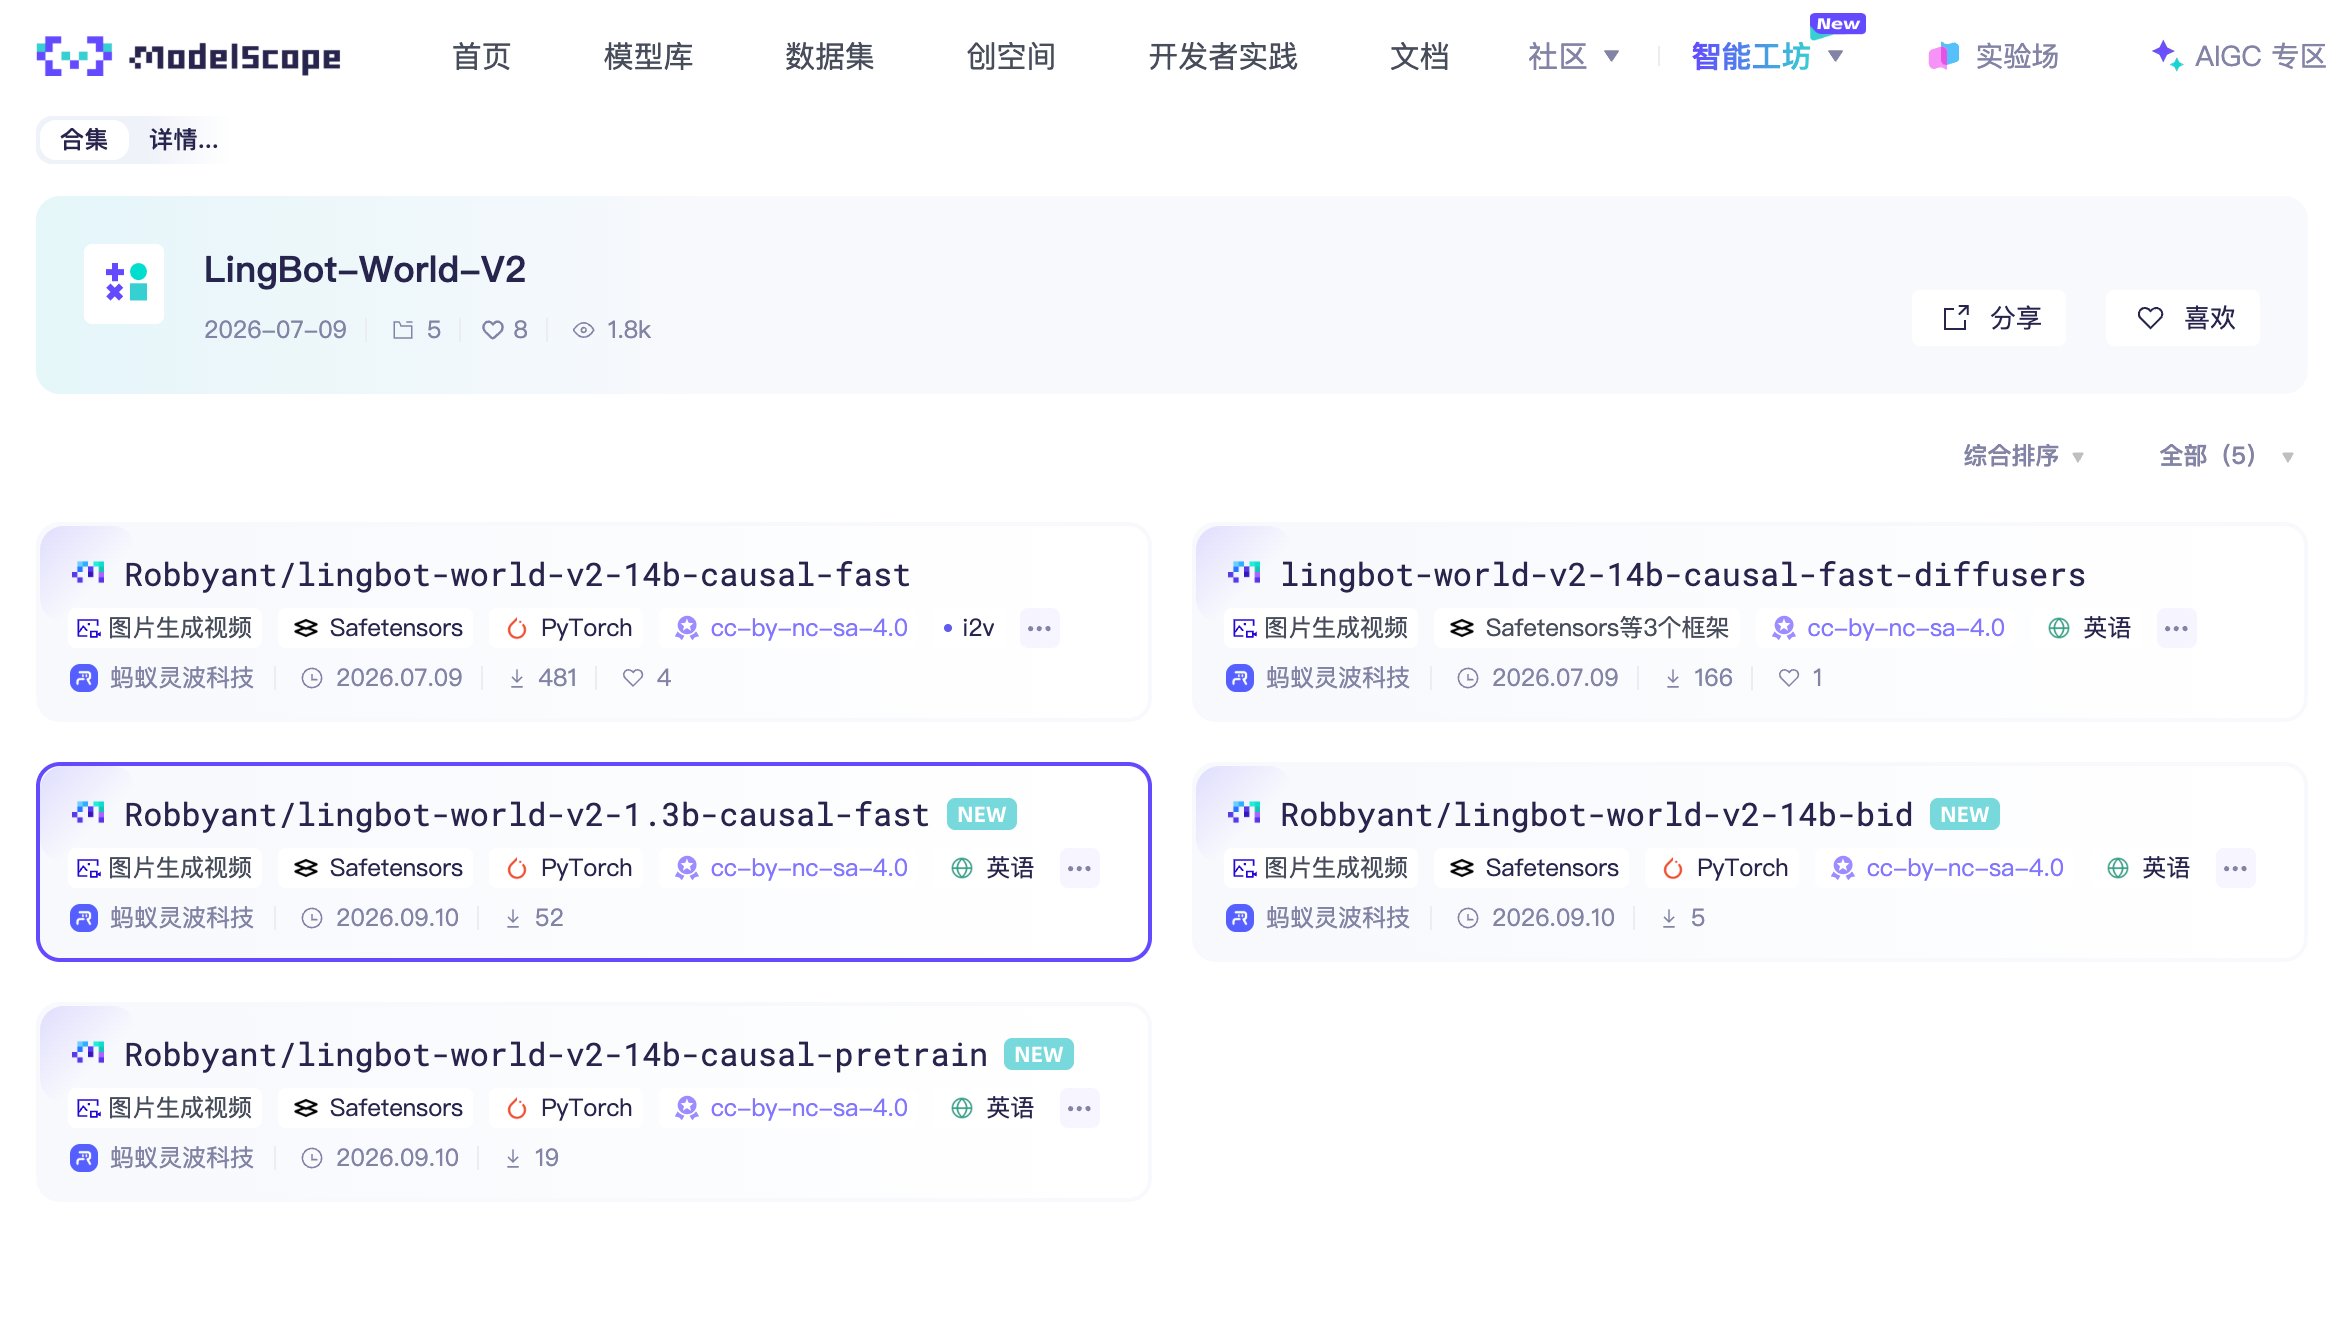This screenshot has height=1332, width=2336.
Task: Click cc-by-nc-sa-4.0 license on 14b-bid card
Action: click(1948, 868)
